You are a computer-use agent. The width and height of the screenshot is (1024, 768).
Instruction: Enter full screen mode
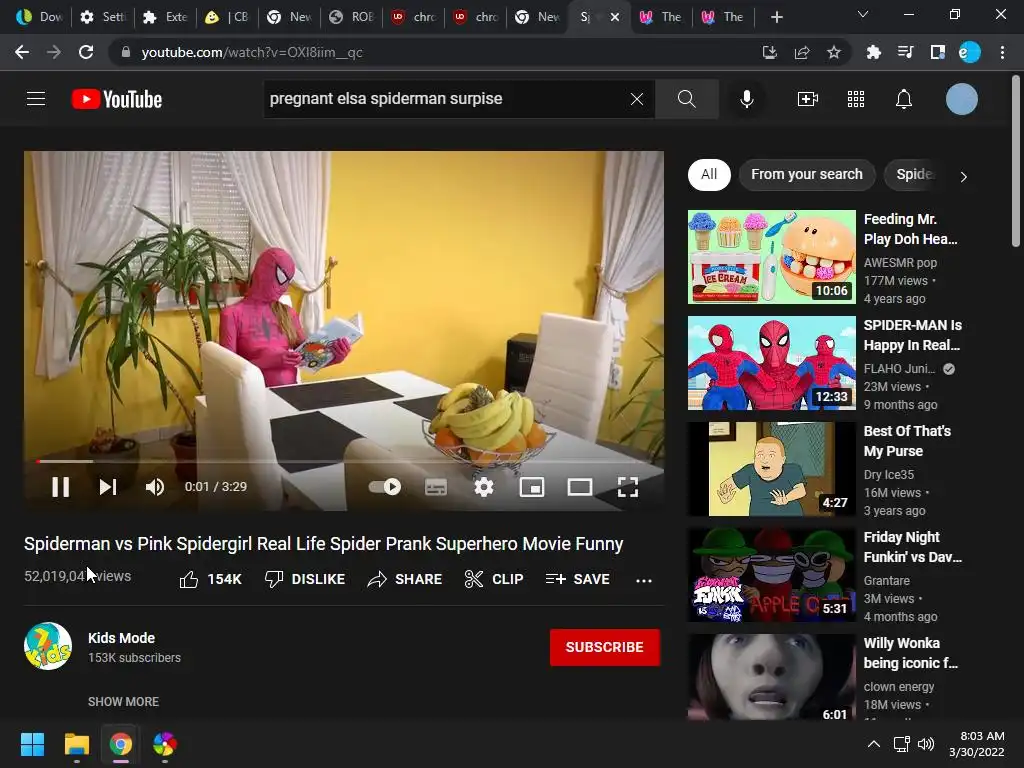click(x=628, y=487)
